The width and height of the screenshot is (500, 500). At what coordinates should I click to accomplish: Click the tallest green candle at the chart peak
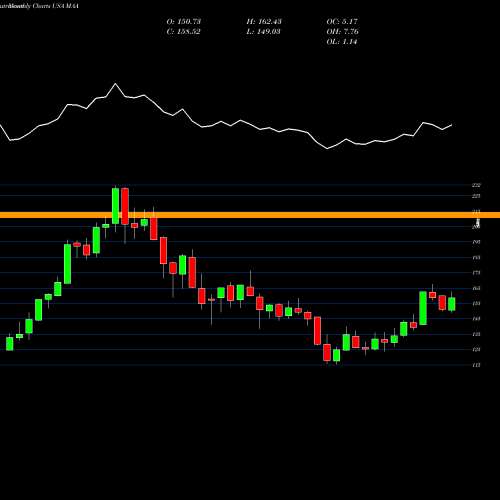(115, 206)
